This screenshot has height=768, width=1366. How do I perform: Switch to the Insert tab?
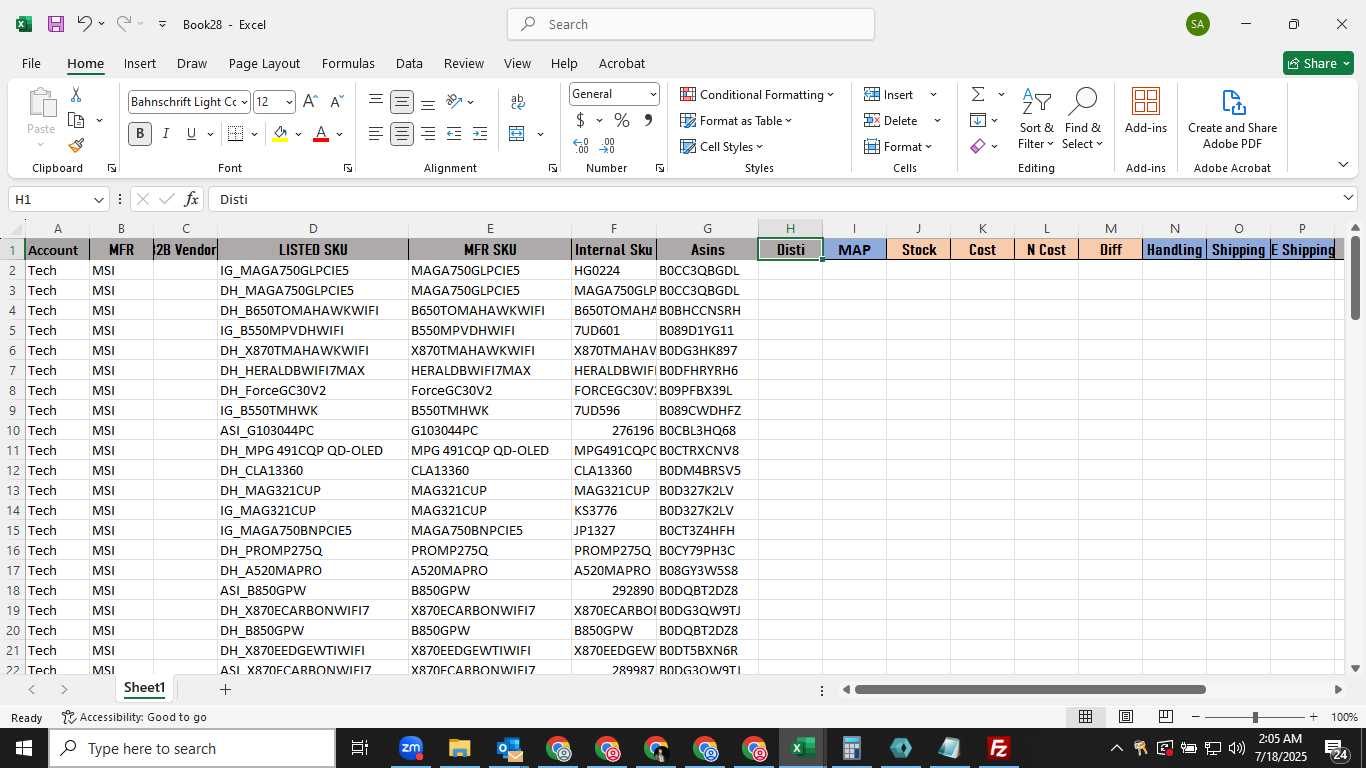pos(140,63)
